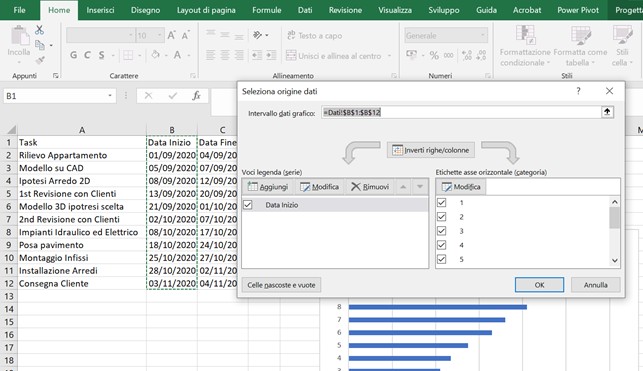Click the Incolla paste icon

tap(19, 36)
